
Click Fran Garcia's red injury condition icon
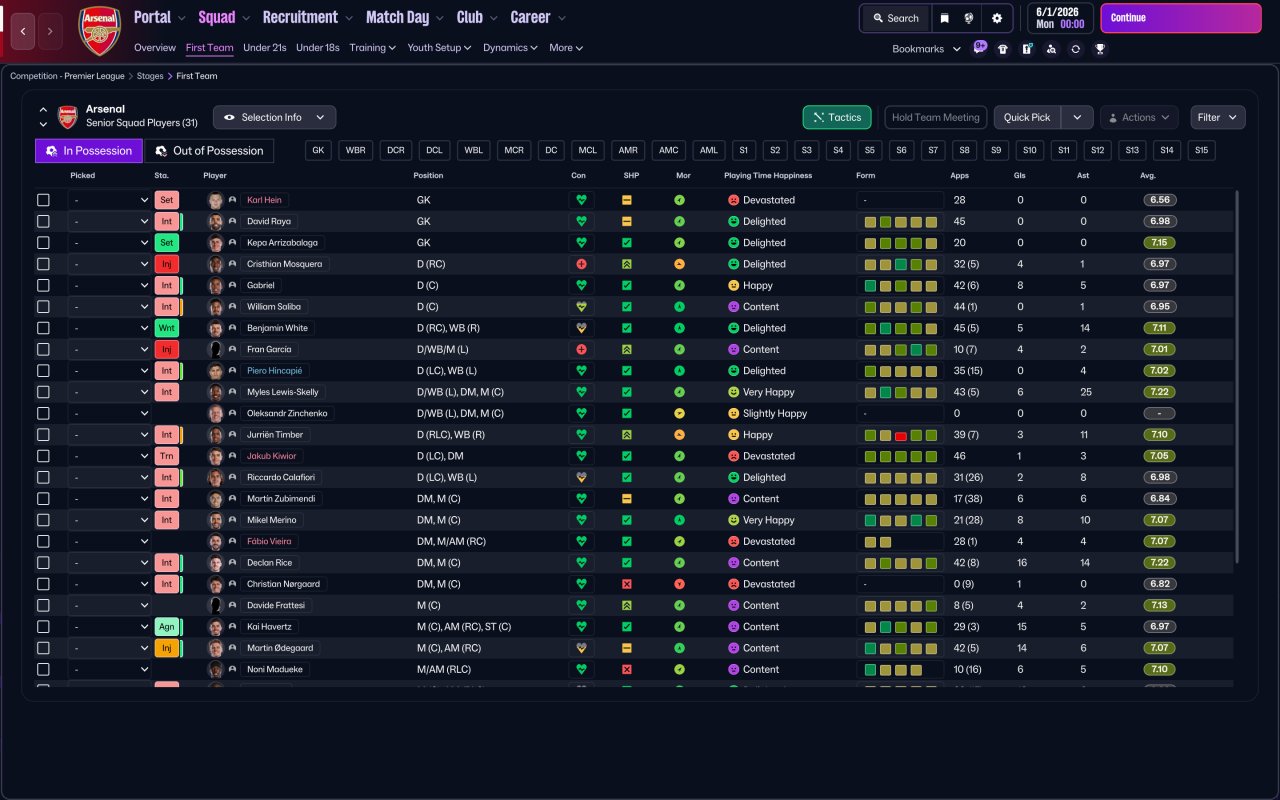tap(581, 349)
